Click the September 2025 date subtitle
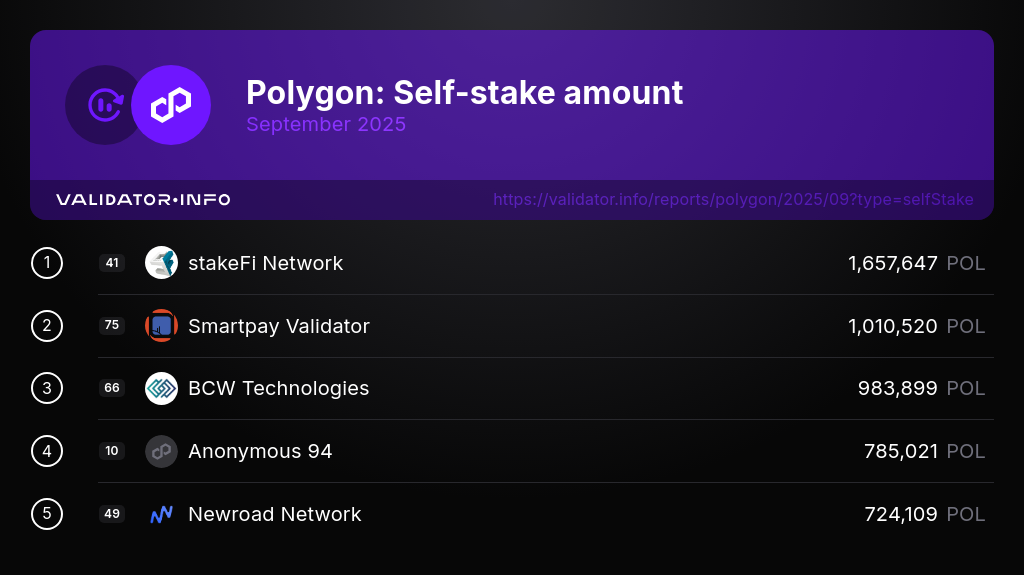1024x575 pixels. [326, 125]
